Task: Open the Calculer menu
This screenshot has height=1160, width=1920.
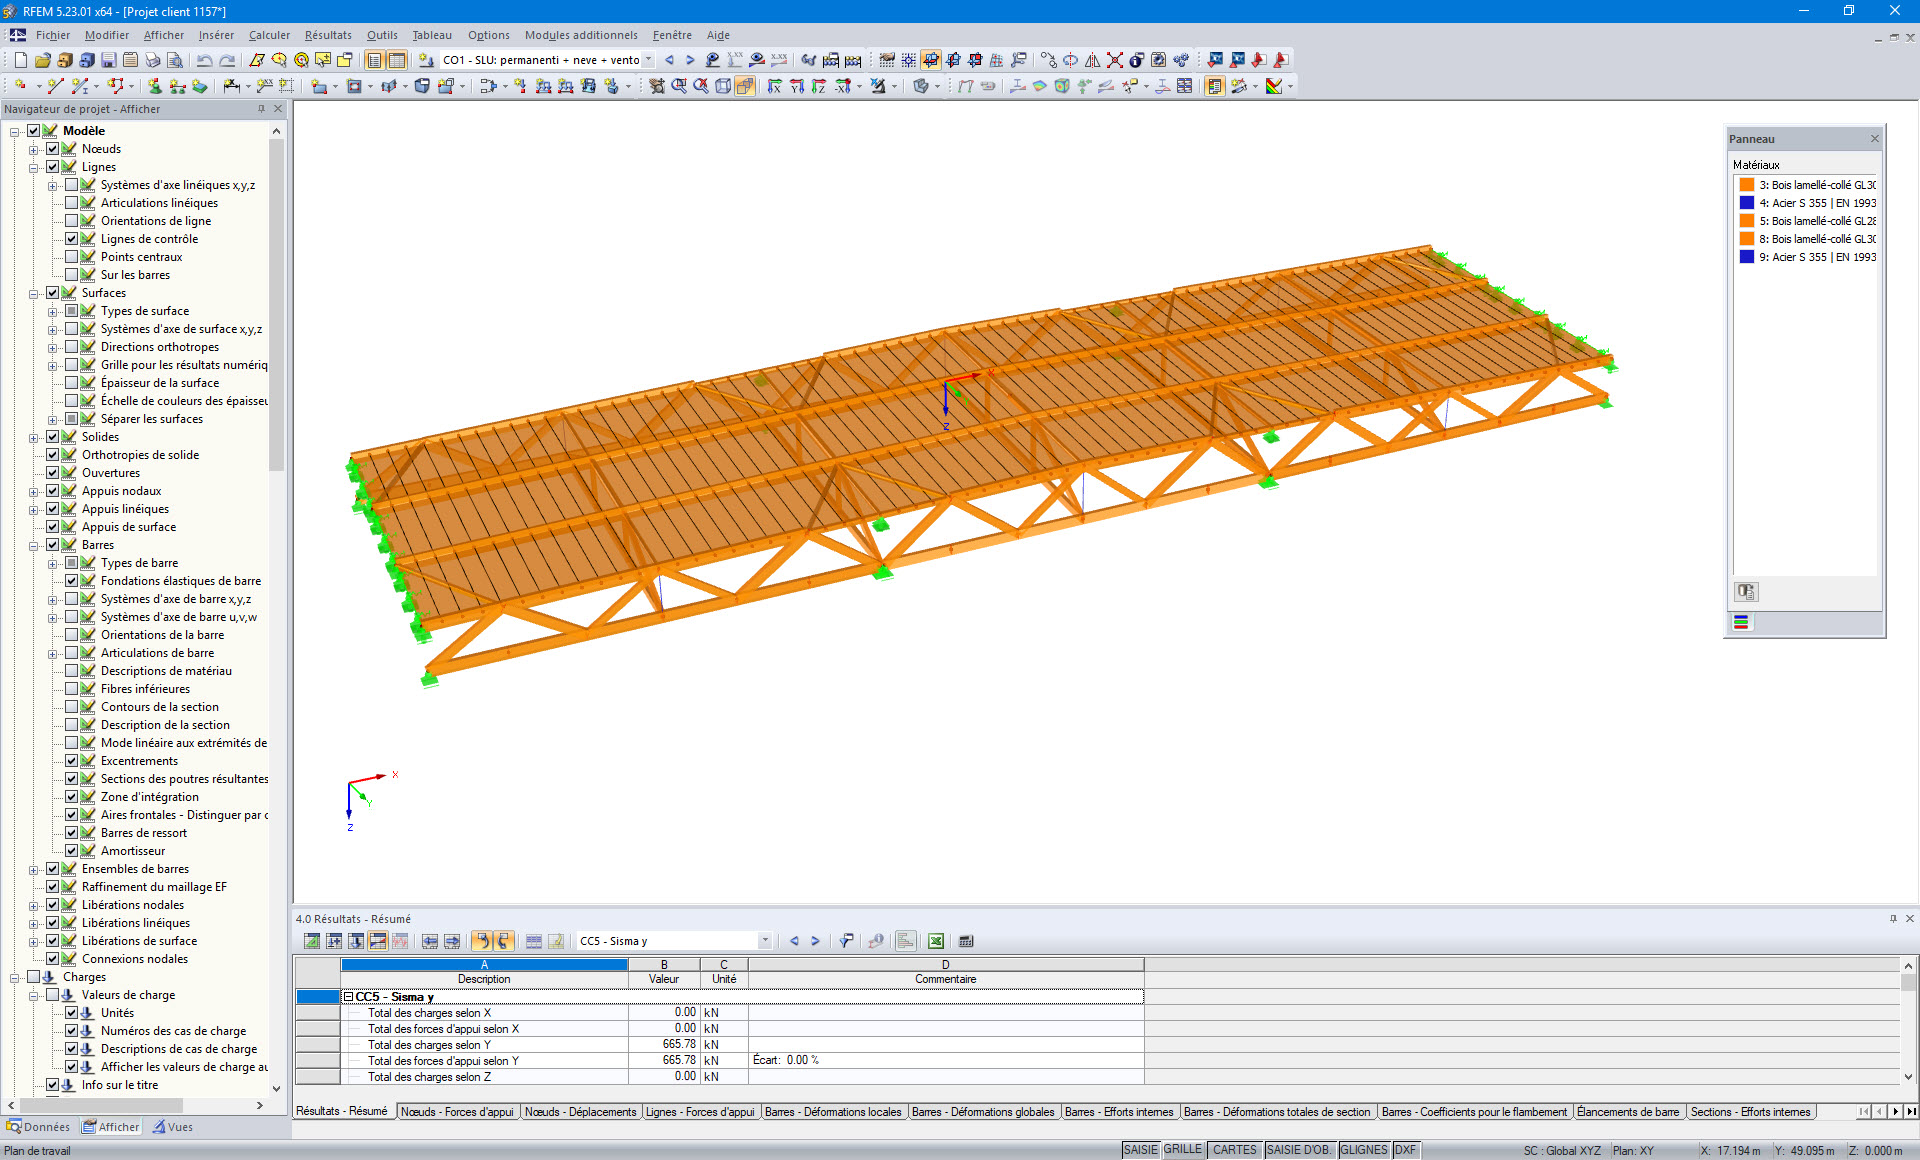Action: tap(269, 35)
